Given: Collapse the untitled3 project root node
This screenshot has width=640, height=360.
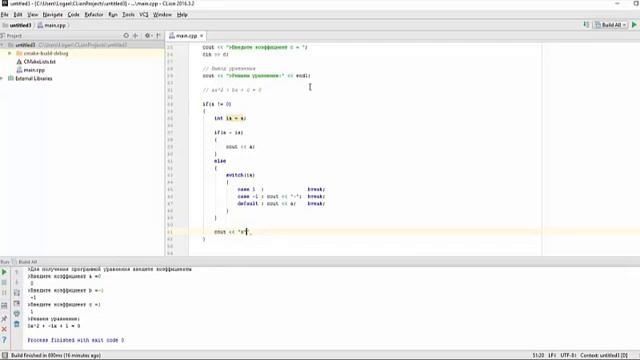Looking at the screenshot, I should 2,45.
